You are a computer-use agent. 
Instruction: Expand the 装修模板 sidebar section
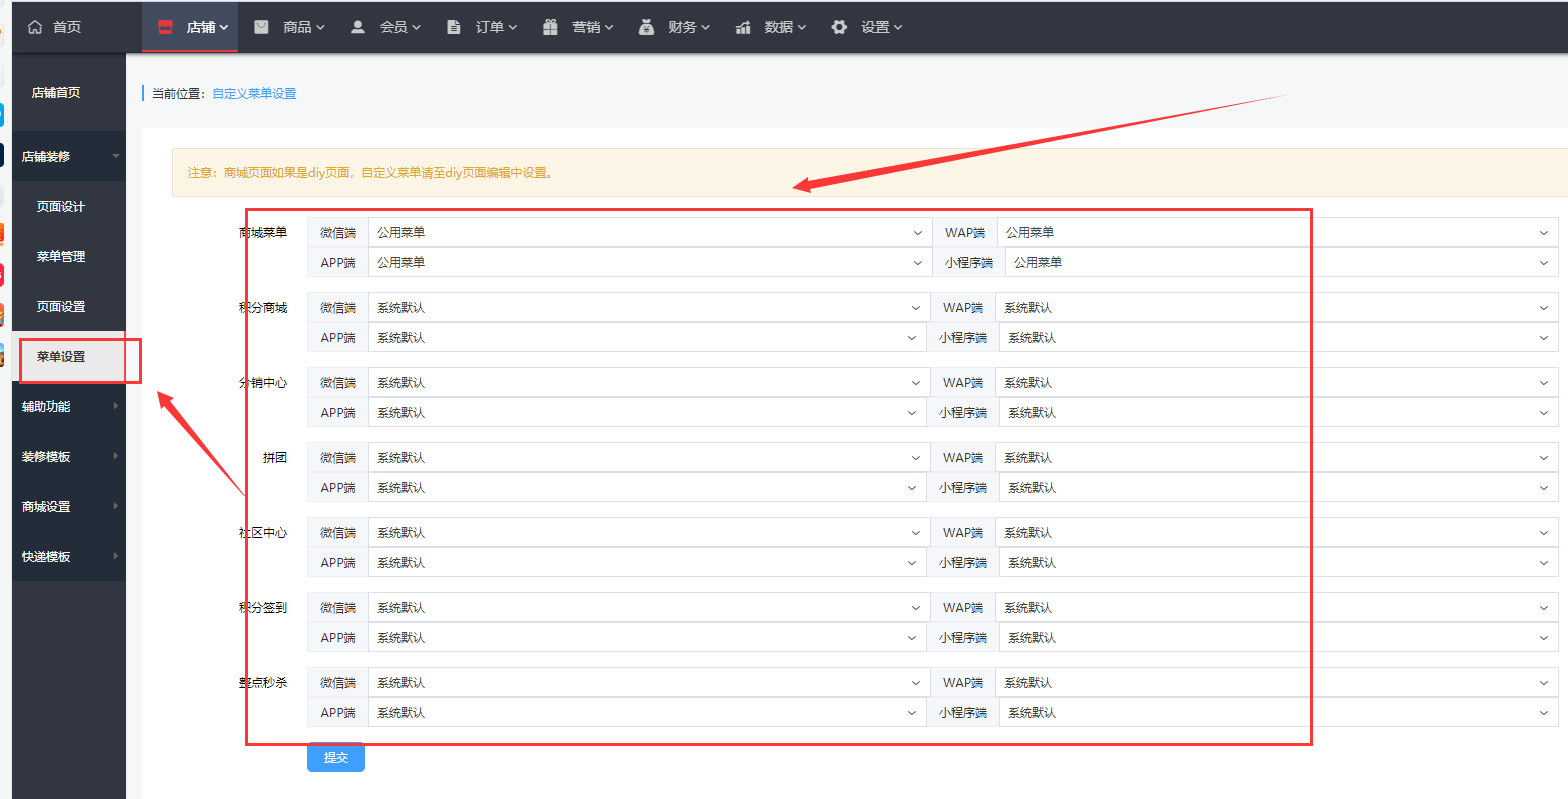point(69,456)
